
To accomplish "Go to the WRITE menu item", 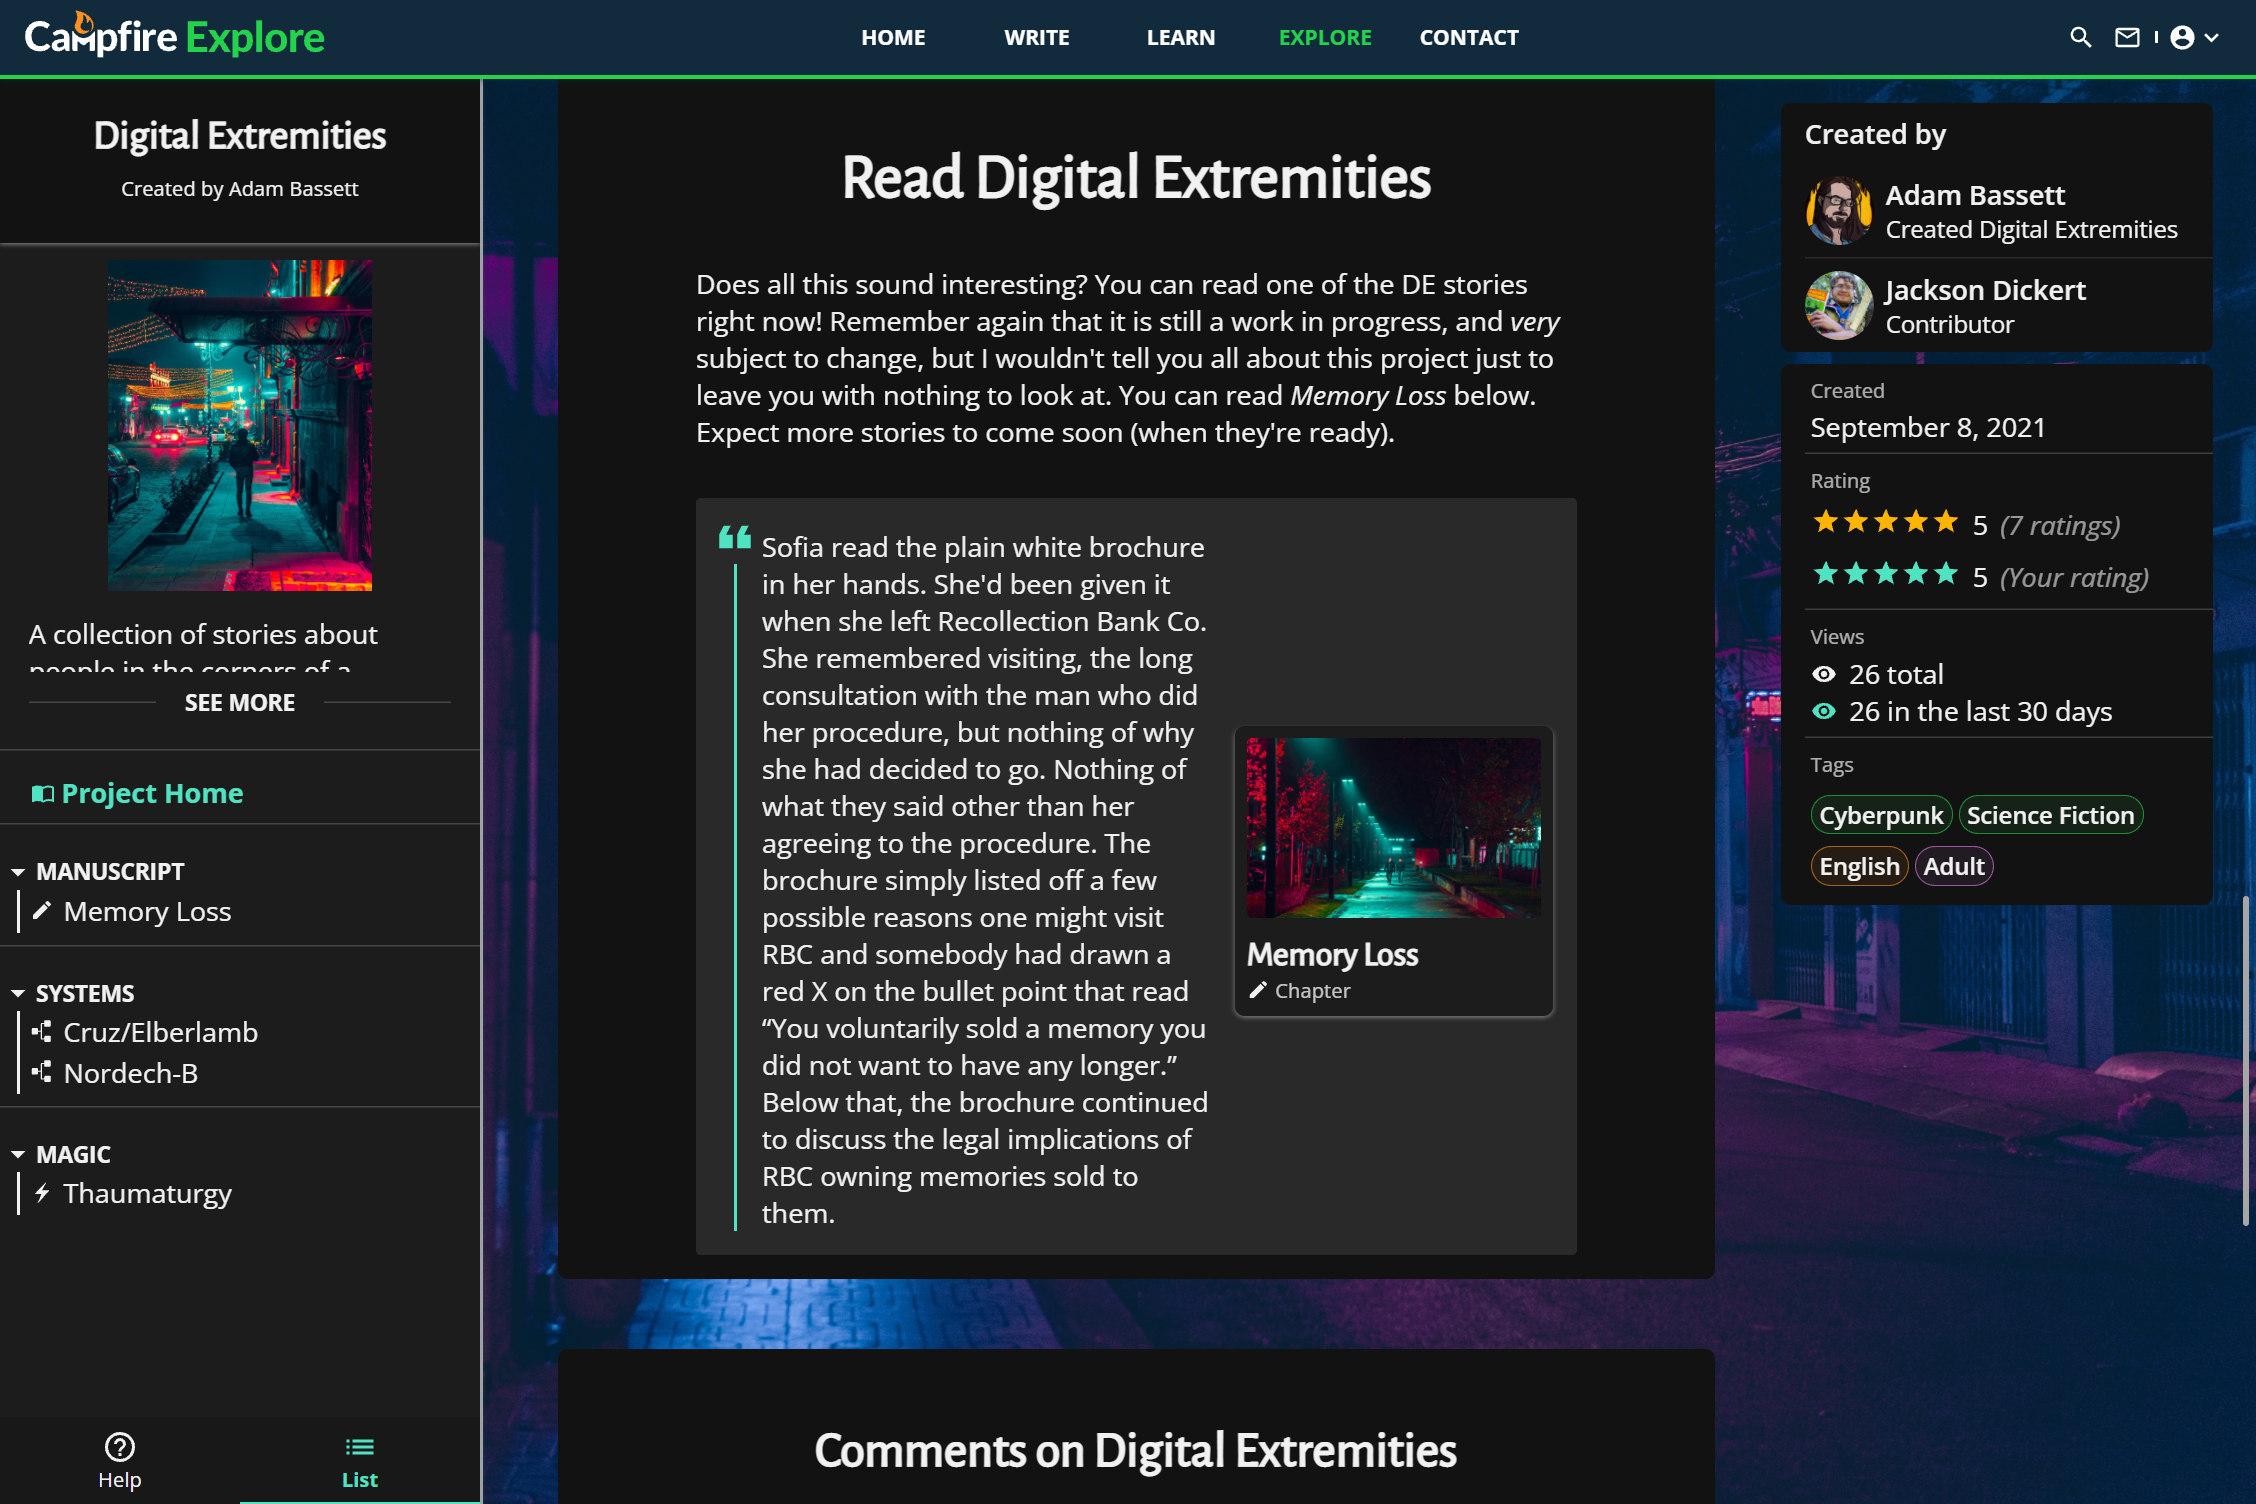I will pos(1036,38).
